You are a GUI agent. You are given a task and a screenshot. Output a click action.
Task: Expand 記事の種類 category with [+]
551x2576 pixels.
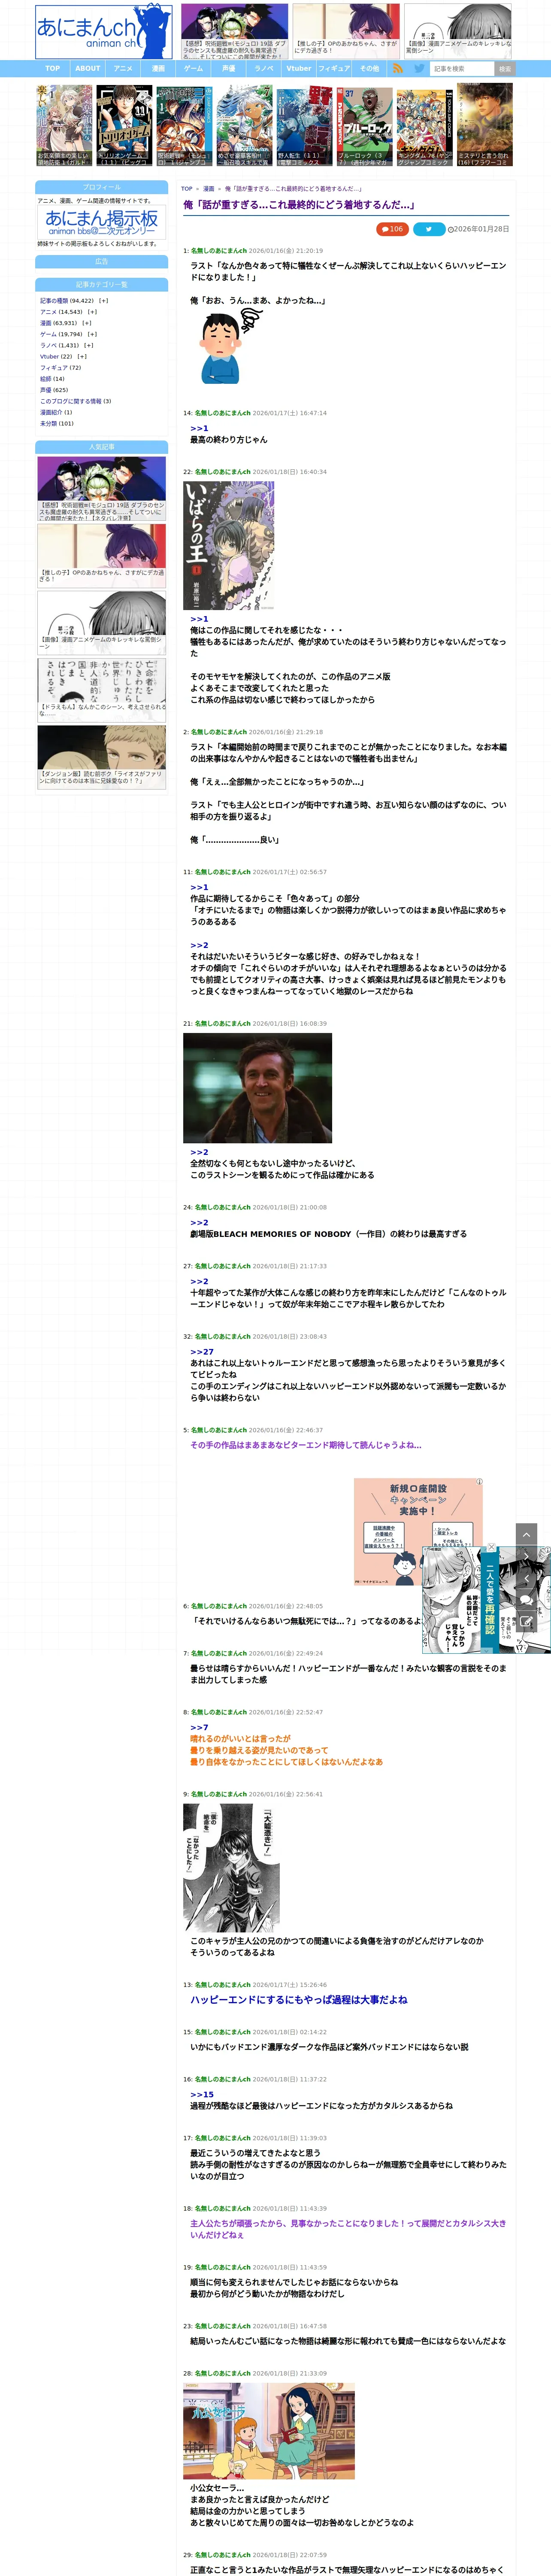104,300
